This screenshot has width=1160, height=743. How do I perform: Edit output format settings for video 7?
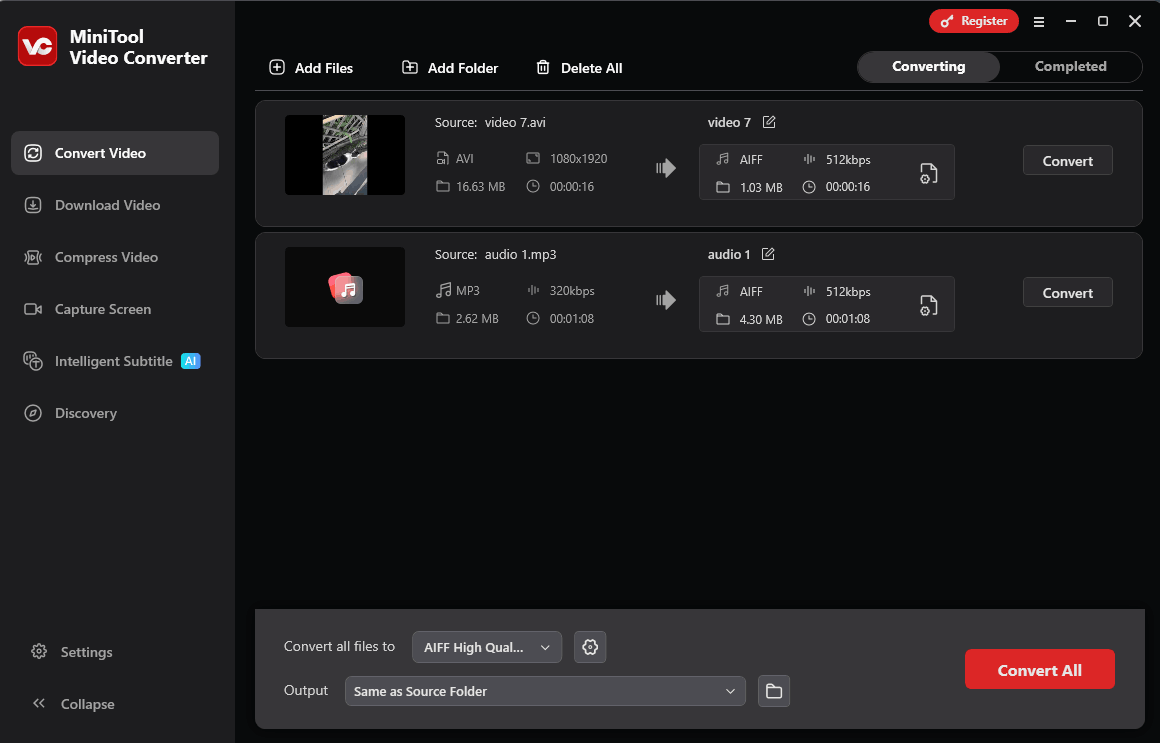[928, 172]
